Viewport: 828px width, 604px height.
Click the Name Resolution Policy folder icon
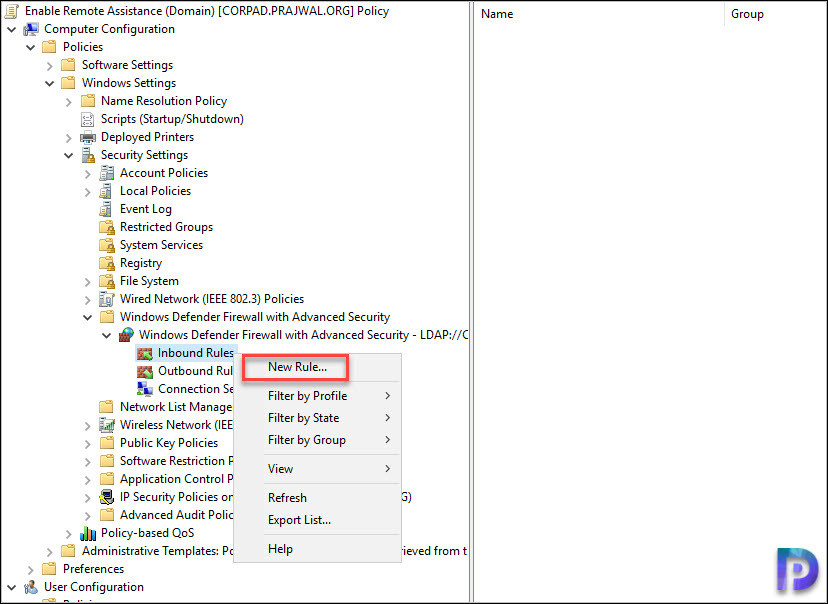pyautogui.click(x=88, y=101)
